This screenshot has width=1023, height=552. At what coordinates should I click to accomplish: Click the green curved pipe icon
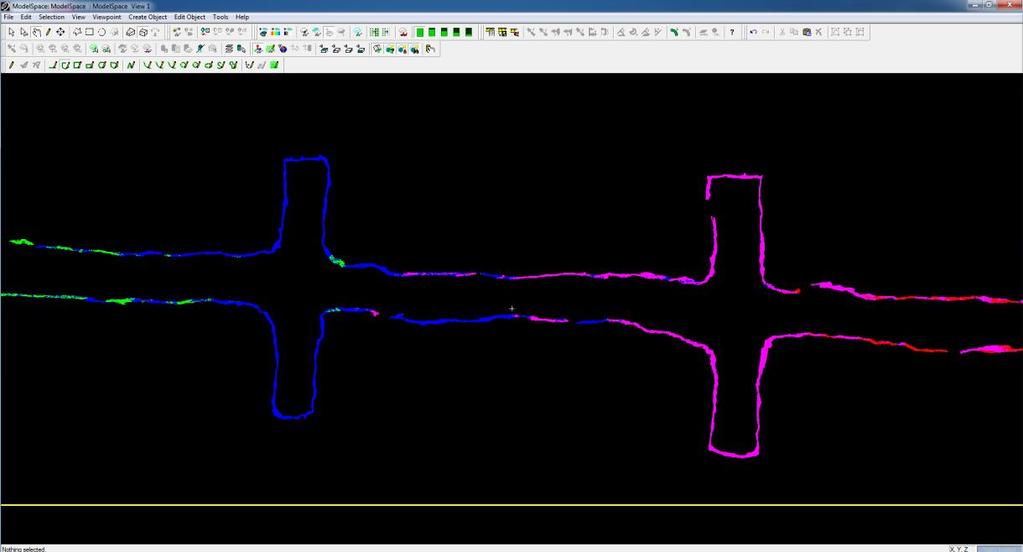point(674,32)
